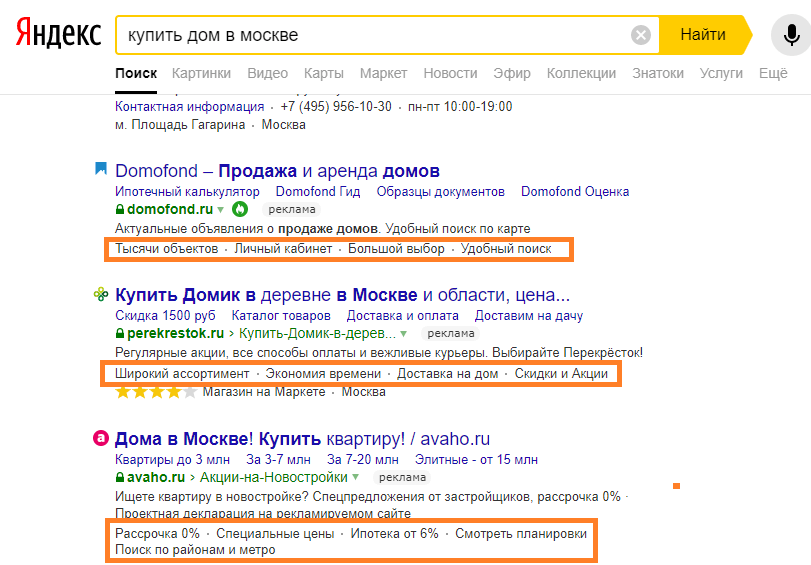Switch to the Видео tab
The height and width of the screenshot is (565, 811).
point(267,73)
